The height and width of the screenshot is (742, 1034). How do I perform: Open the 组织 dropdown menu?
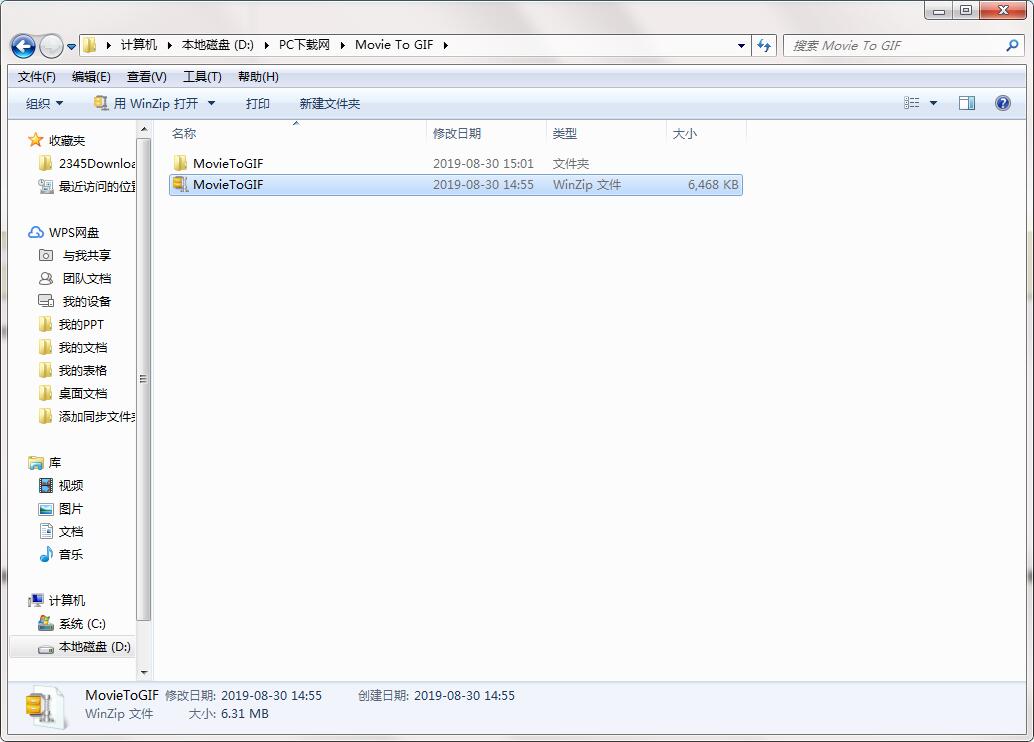(x=44, y=103)
